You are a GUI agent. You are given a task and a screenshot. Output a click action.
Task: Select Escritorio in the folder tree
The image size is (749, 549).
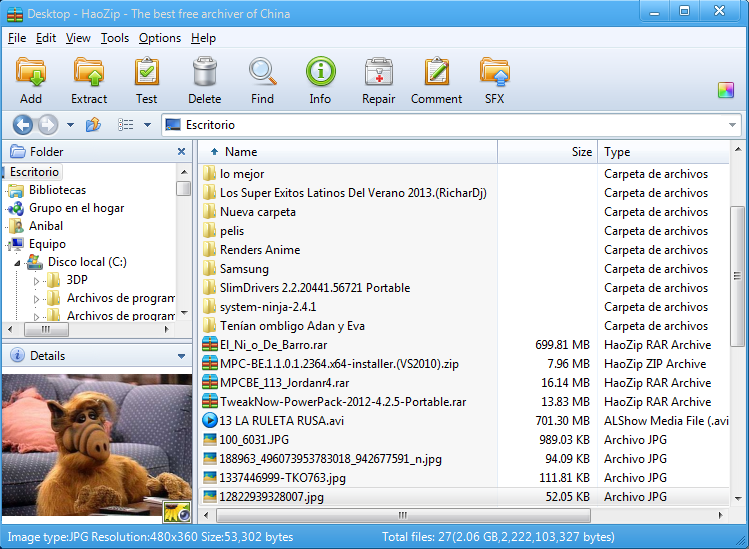point(34,172)
